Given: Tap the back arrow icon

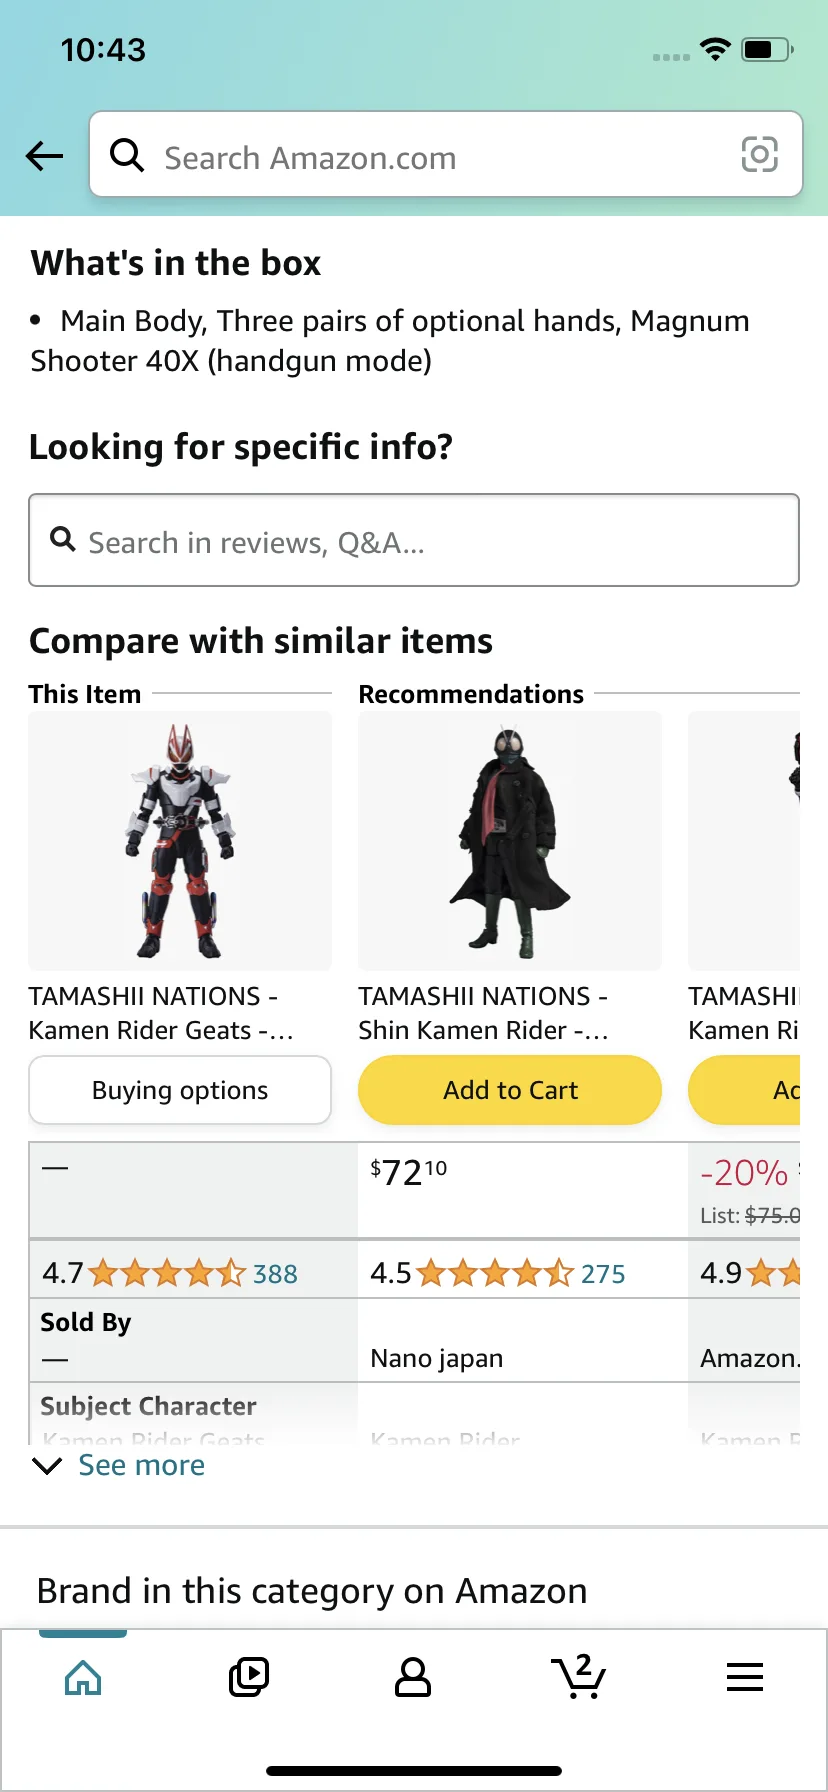Looking at the screenshot, I should coord(44,155).
